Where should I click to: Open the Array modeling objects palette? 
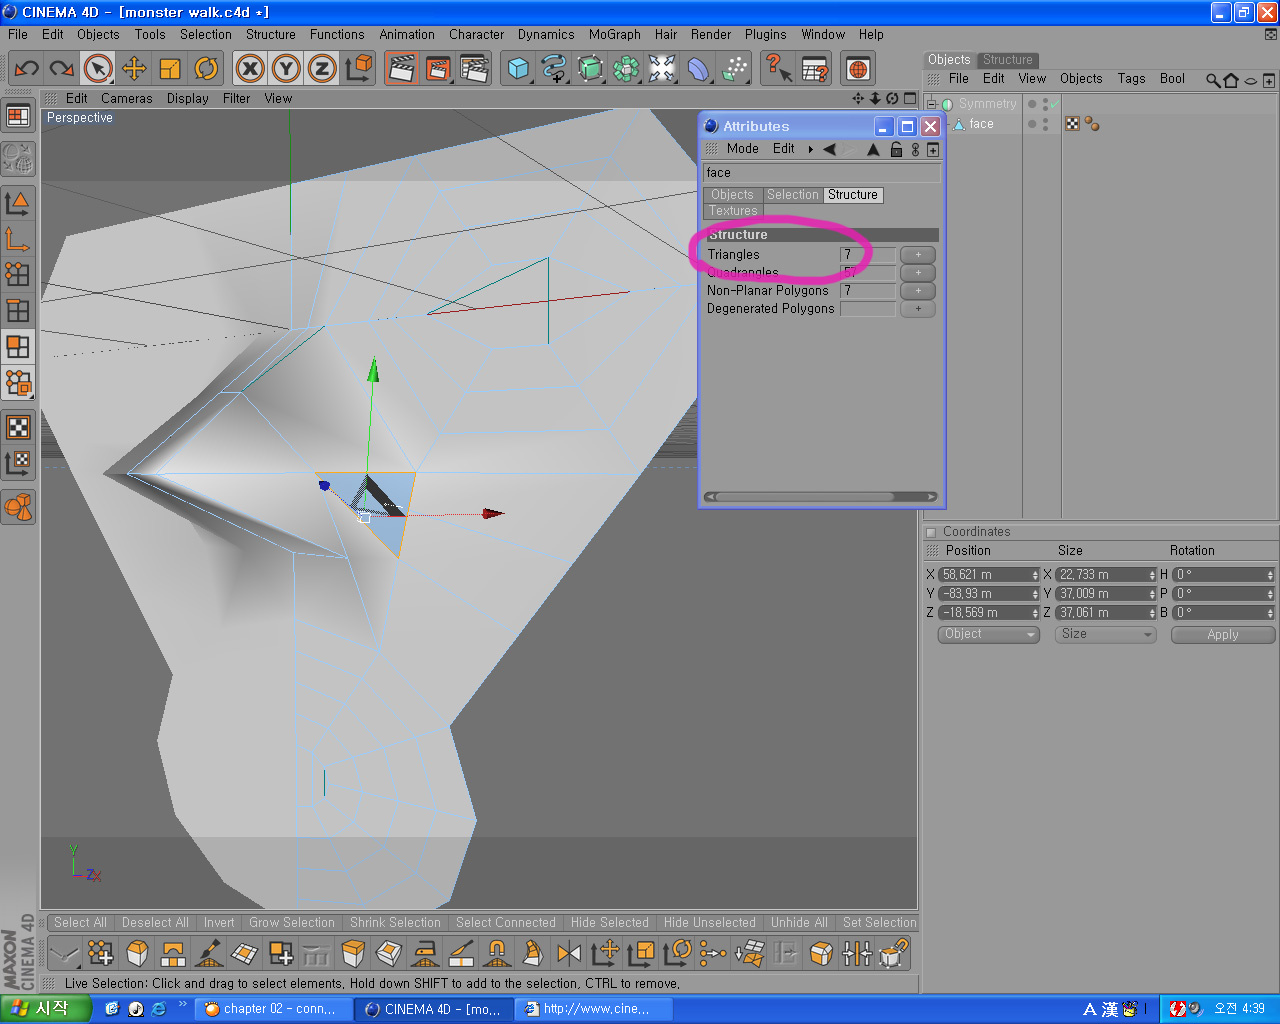pyautogui.click(x=626, y=68)
